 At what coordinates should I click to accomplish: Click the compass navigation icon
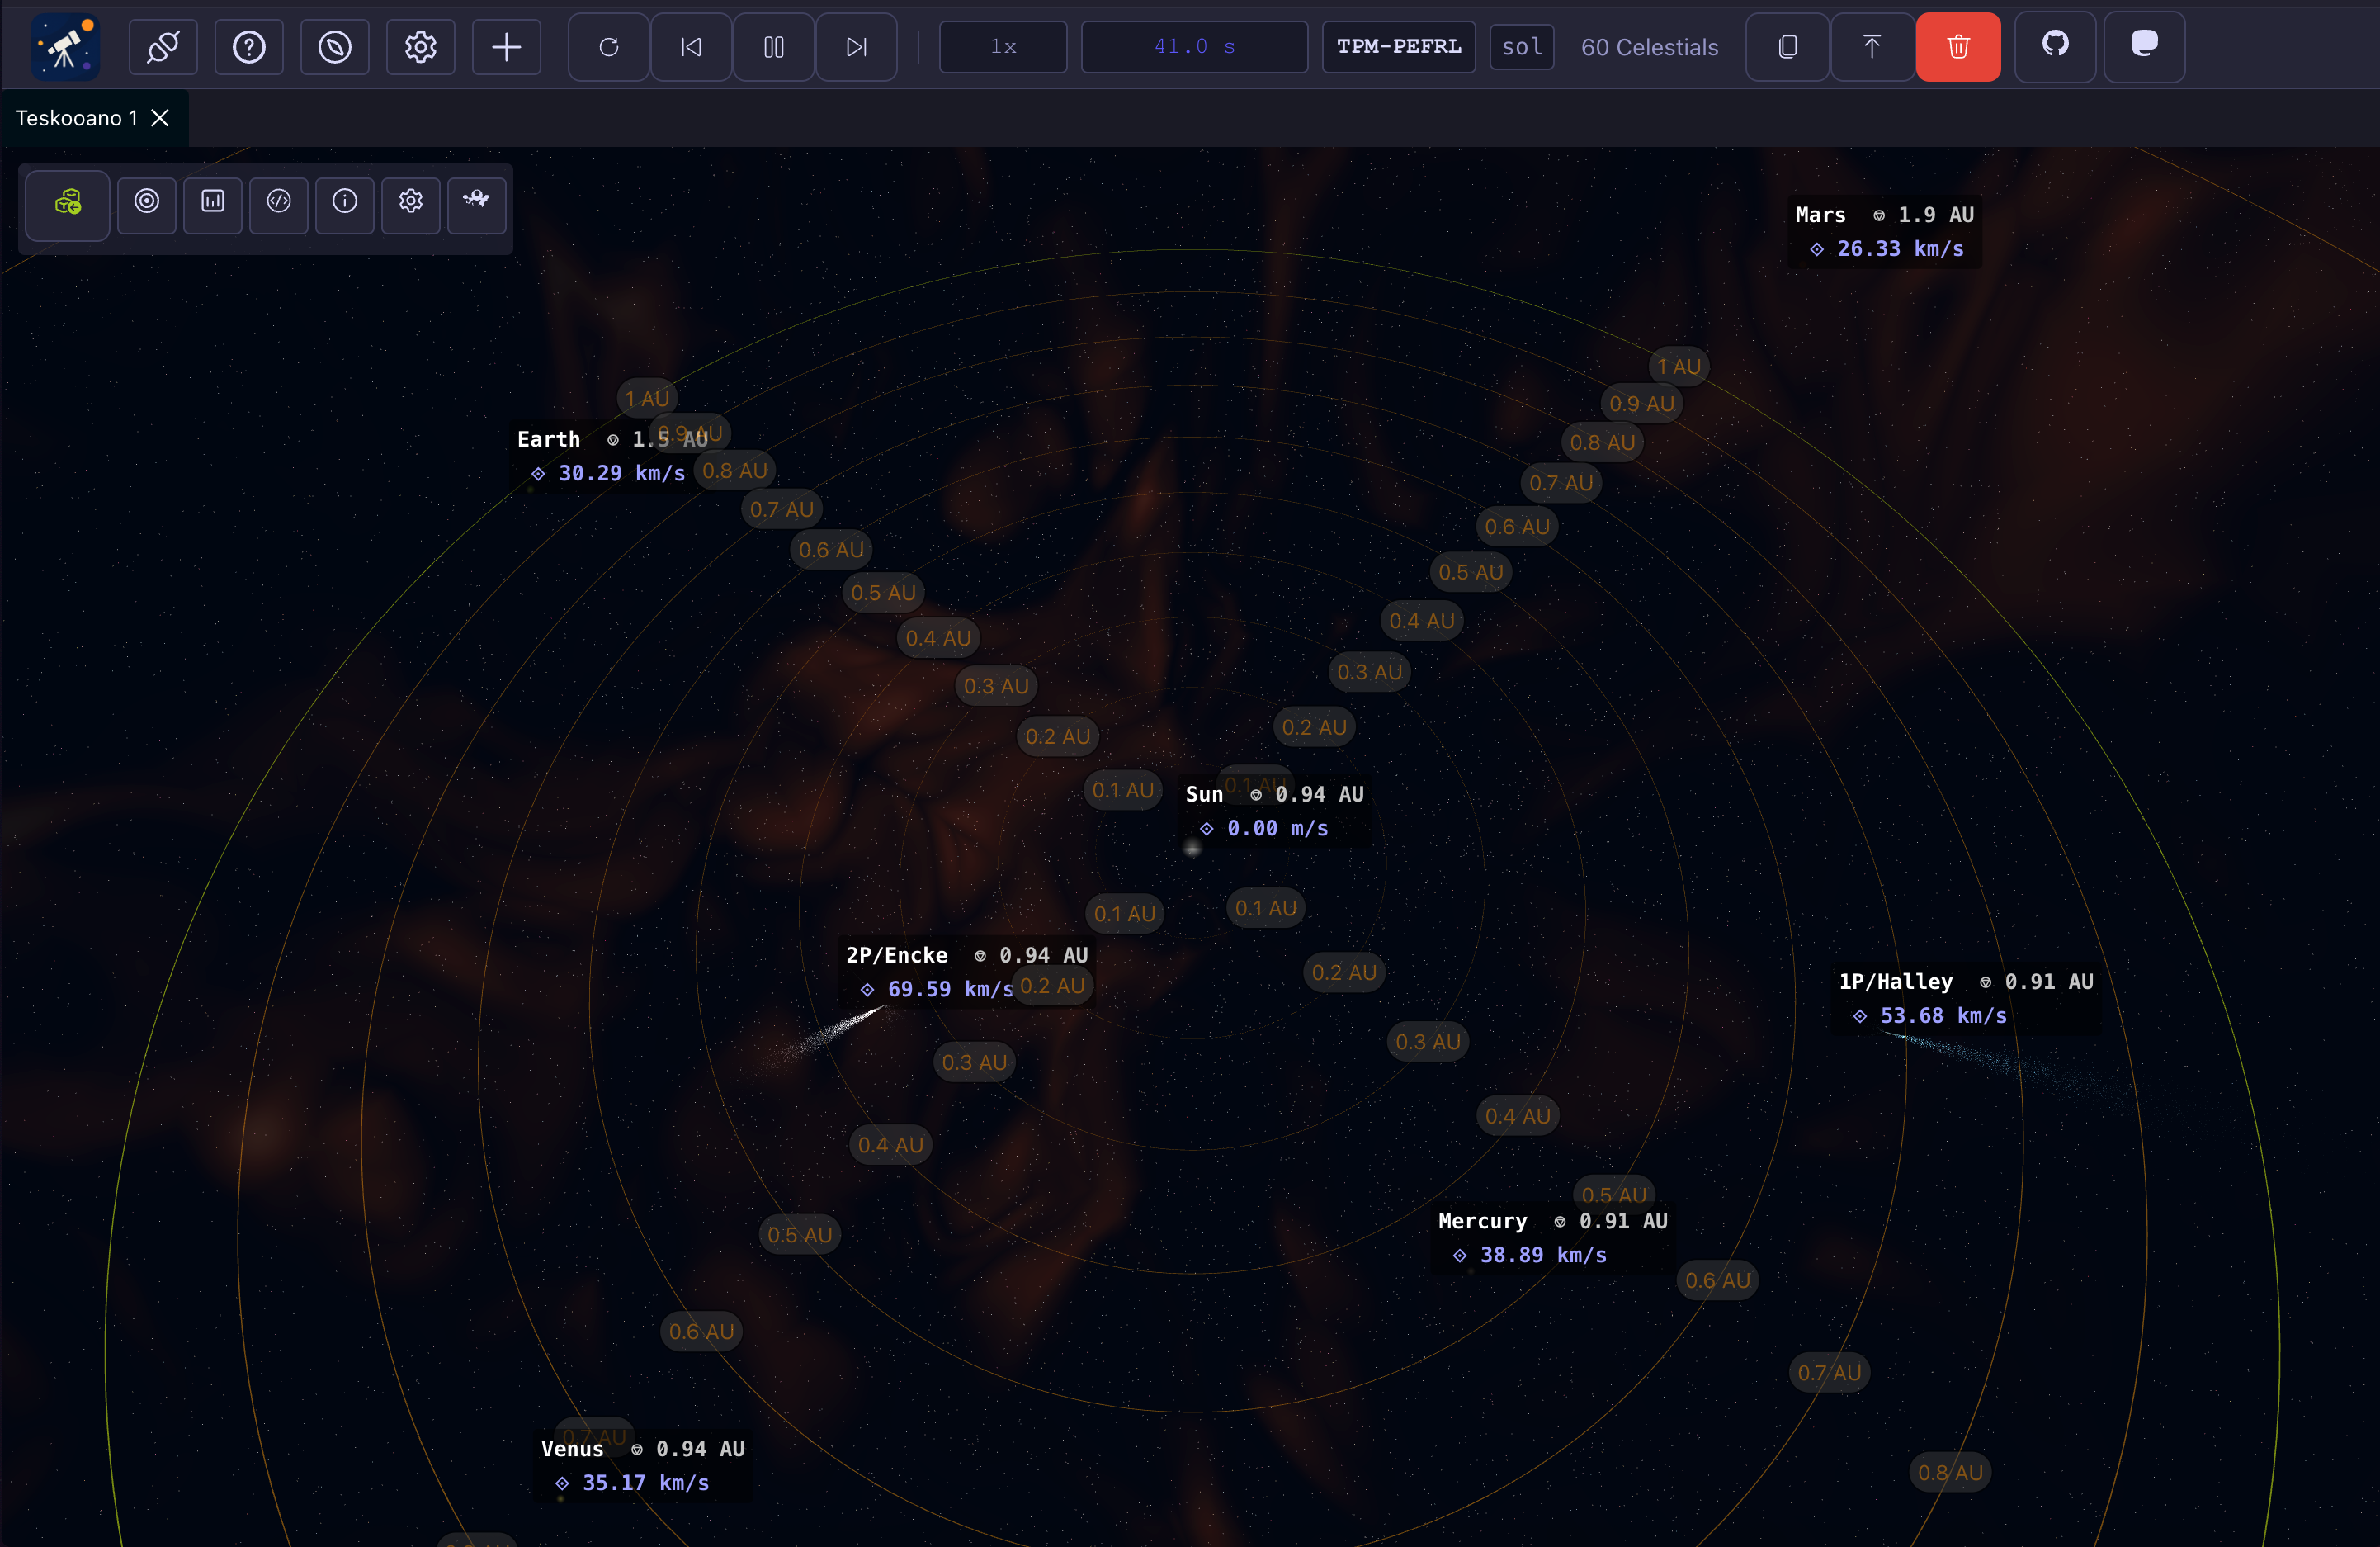click(335, 47)
